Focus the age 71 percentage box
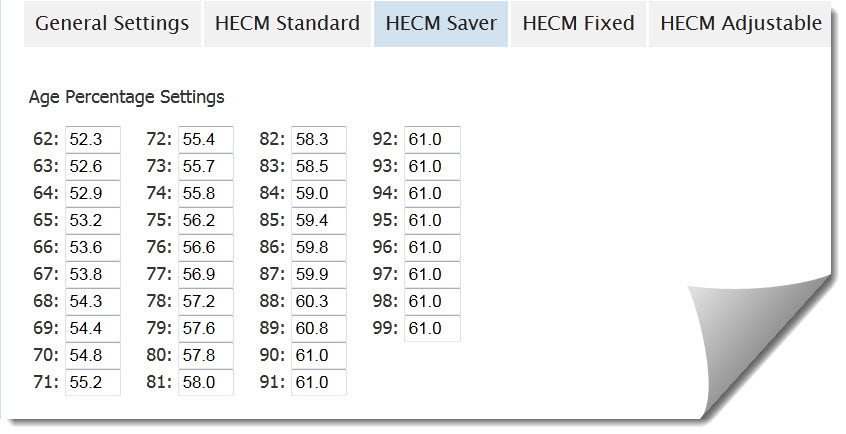This screenshot has width=846, height=434. (x=93, y=383)
